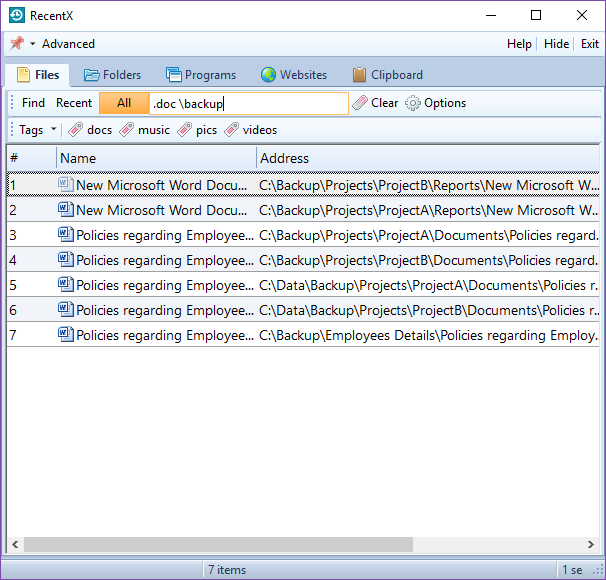Open the Help menu
The height and width of the screenshot is (580, 606).
519,44
